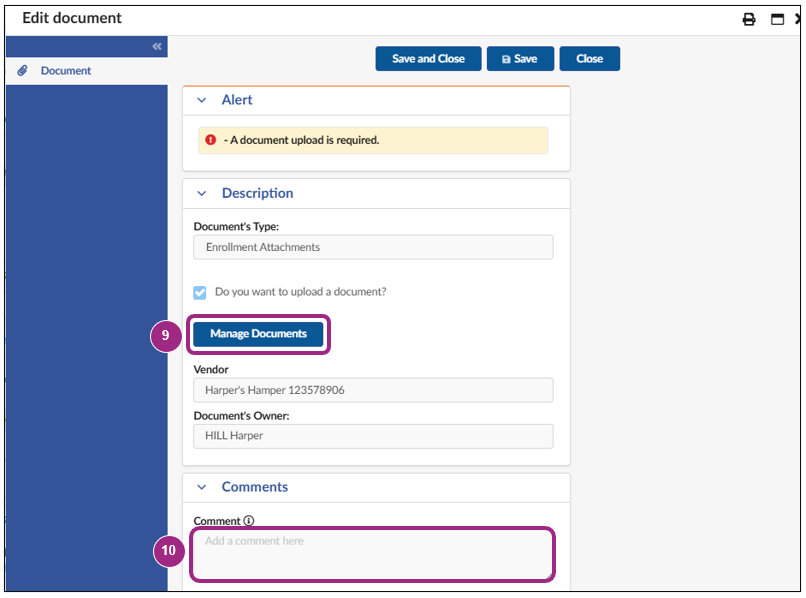The height and width of the screenshot is (598, 806).
Task: Click the red error icon in the alert banner
Action: 210,140
